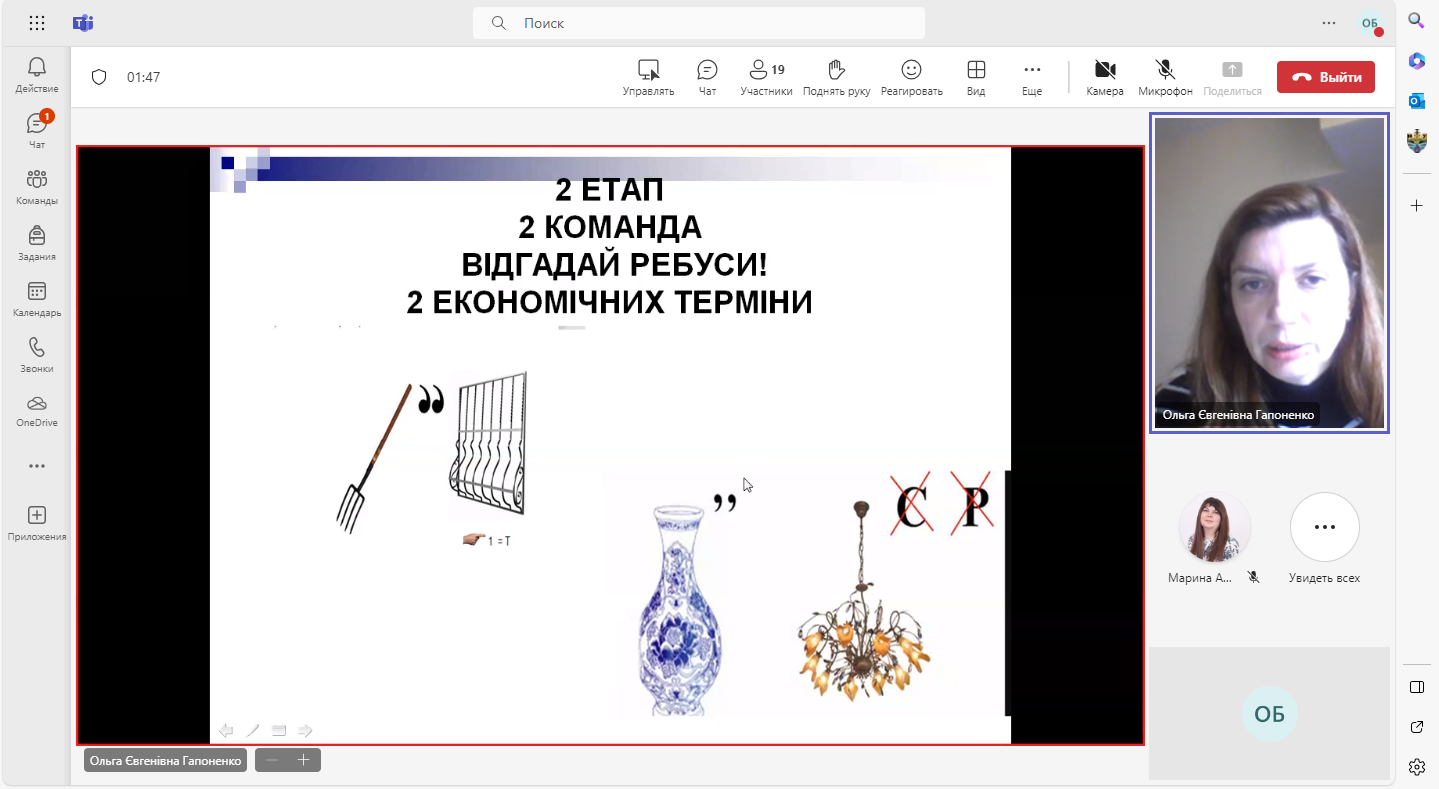Viewport: 1439px width, 789px height.
Task: Zoom out shared content with minus
Action: click(272, 760)
